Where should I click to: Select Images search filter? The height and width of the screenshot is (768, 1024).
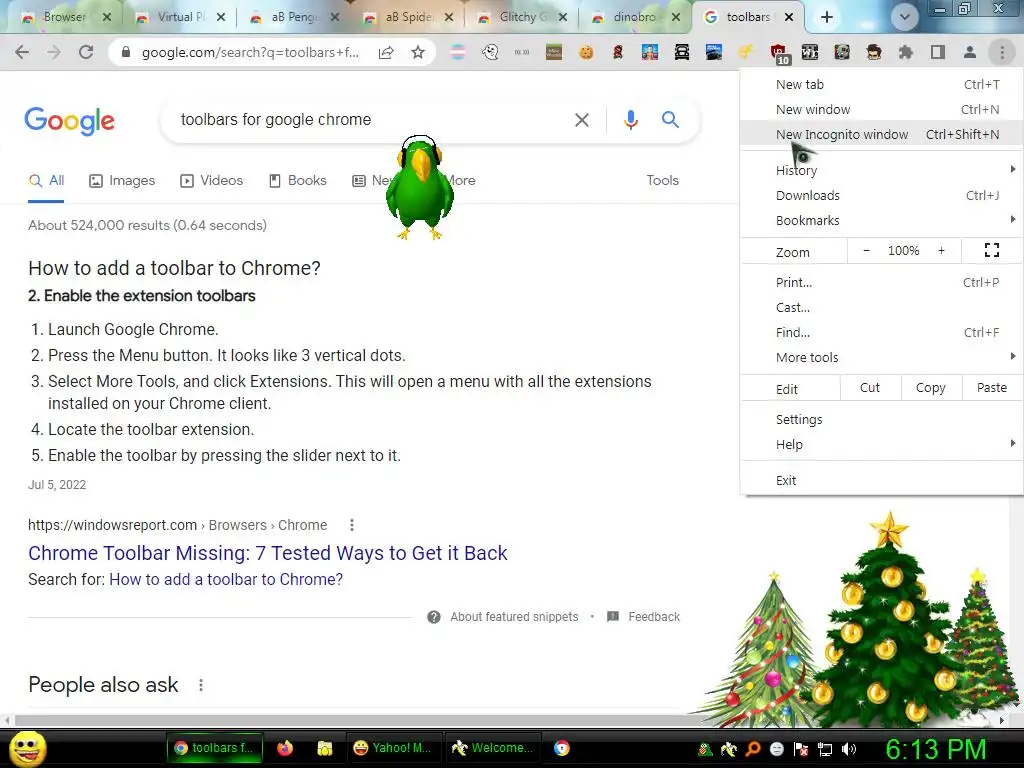point(122,180)
